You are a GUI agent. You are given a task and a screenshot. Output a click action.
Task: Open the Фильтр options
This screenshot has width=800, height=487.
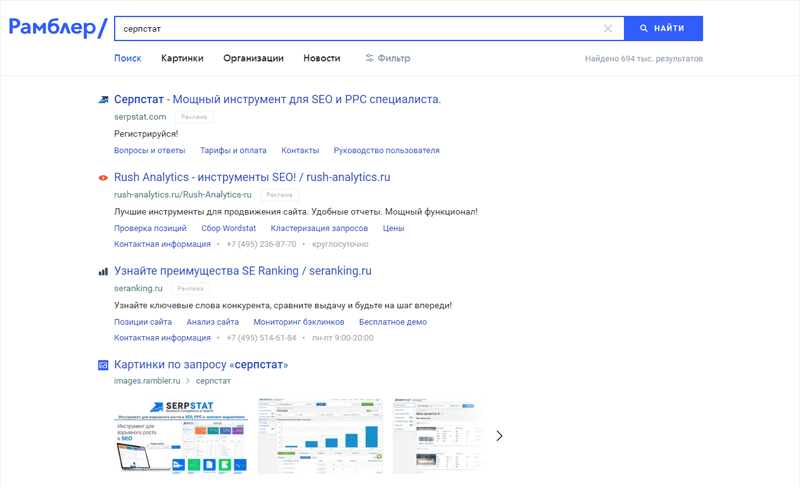tap(388, 58)
